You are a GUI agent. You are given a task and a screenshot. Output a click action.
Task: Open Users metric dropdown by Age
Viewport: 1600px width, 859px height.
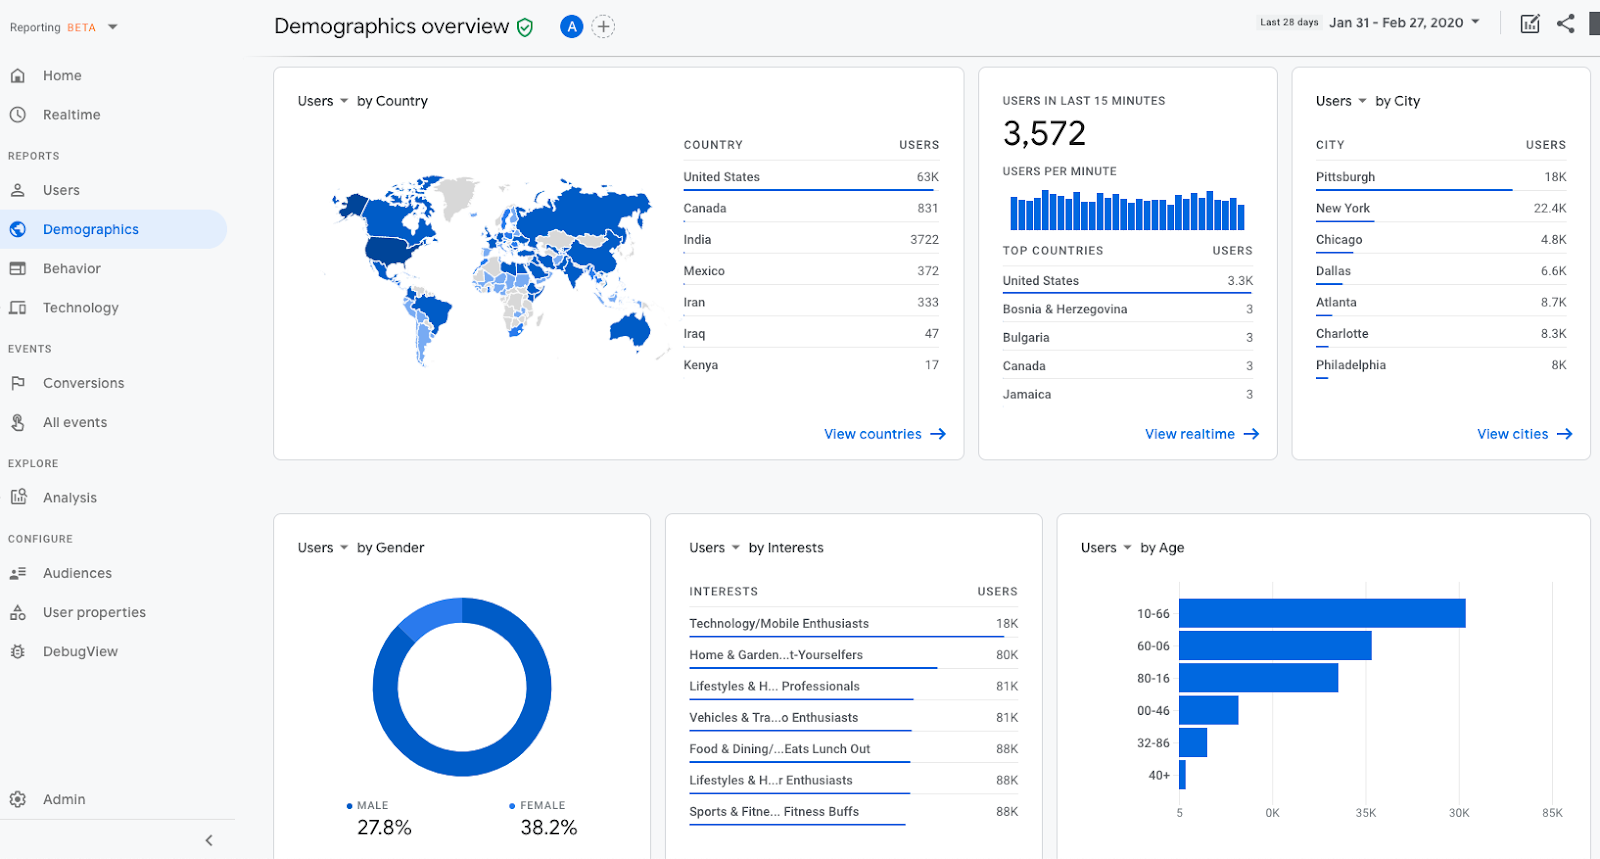1107,548
